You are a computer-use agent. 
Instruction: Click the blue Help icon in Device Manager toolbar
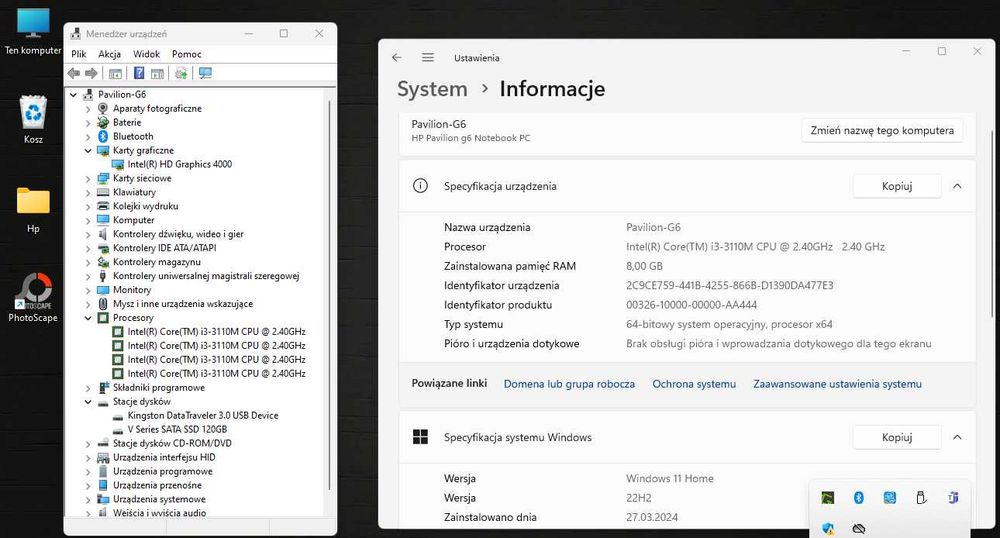(x=138, y=73)
